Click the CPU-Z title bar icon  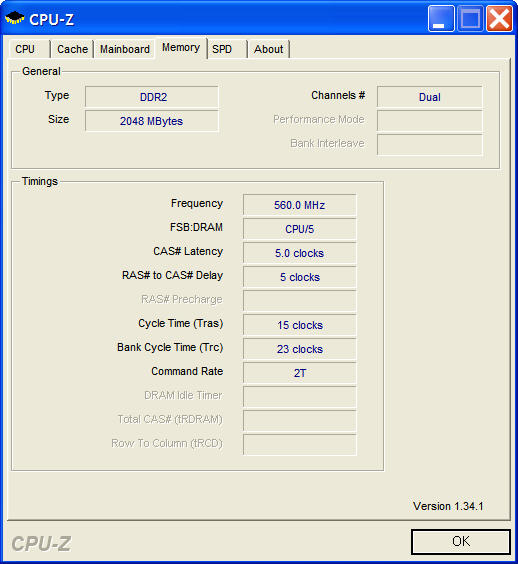click(x=14, y=18)
